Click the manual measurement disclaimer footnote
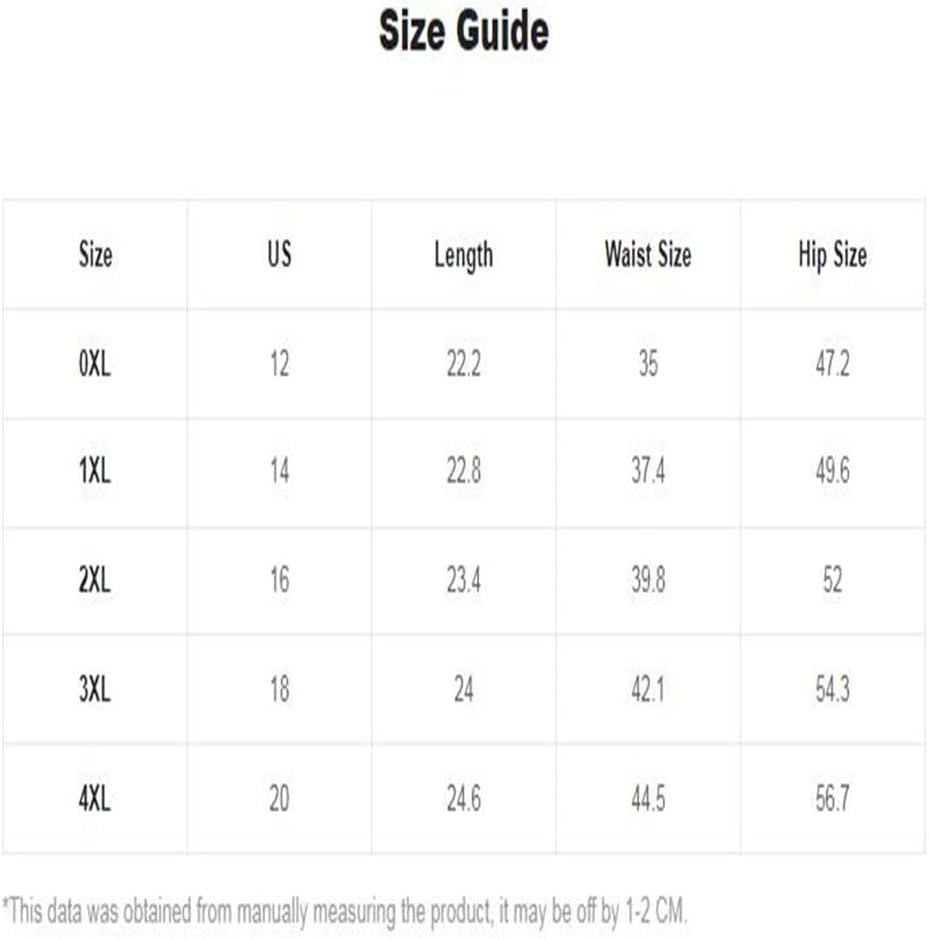929x939 pixels. [344, 912]
